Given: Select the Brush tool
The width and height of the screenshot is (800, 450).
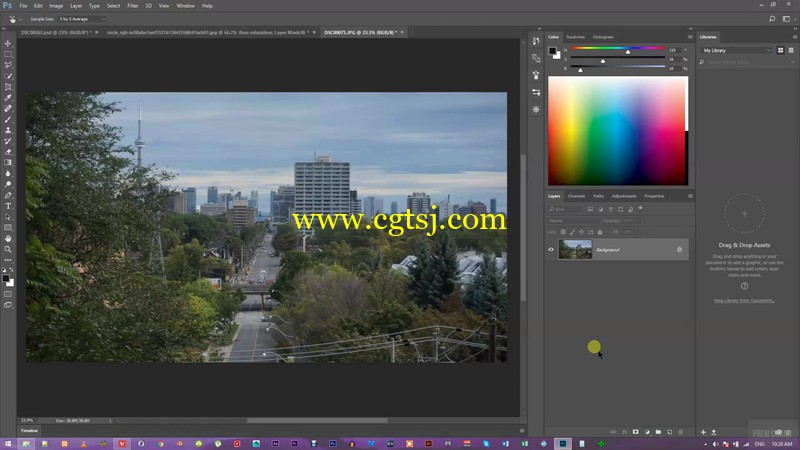Looking at the screenshot, I should (8, 119).
